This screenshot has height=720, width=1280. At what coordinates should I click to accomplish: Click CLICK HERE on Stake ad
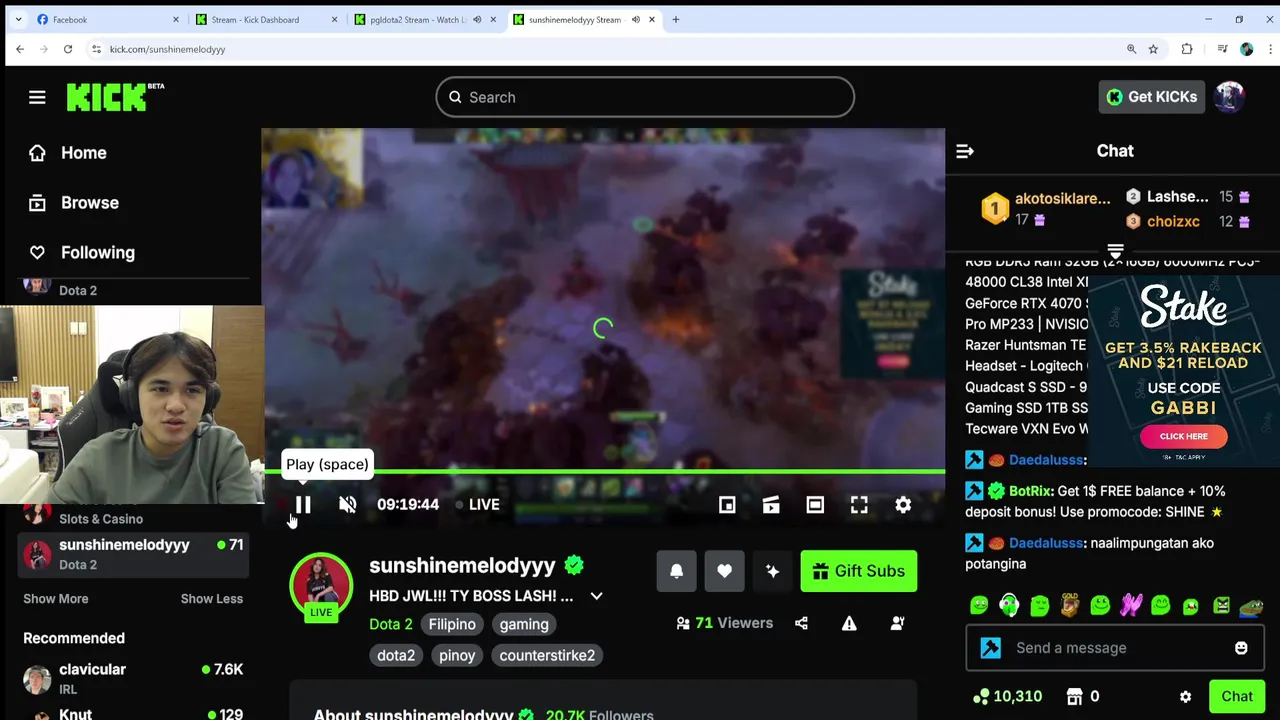(x=1183, y=436)
